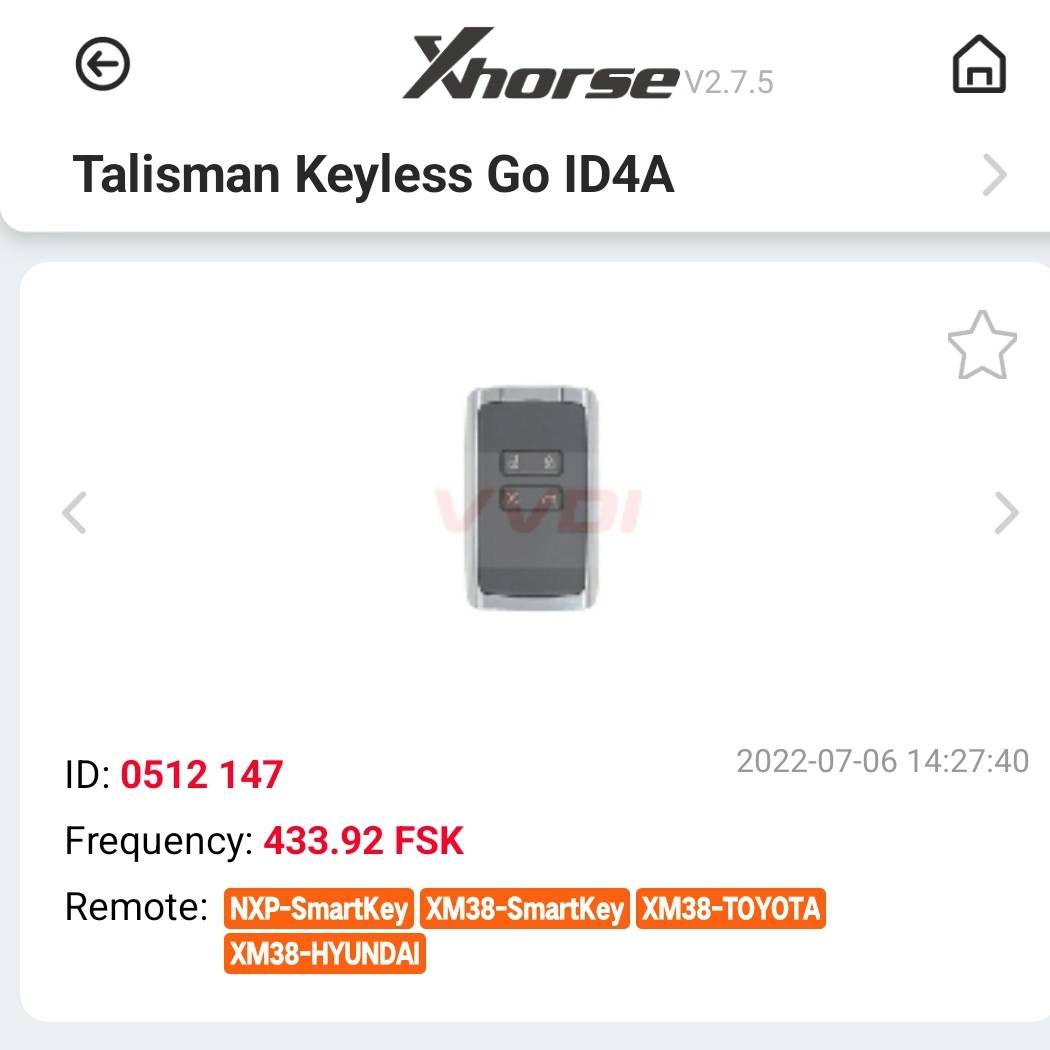Show next remote with right chevron
Screen dimensions: 1050x1050
coord(1006,513)
